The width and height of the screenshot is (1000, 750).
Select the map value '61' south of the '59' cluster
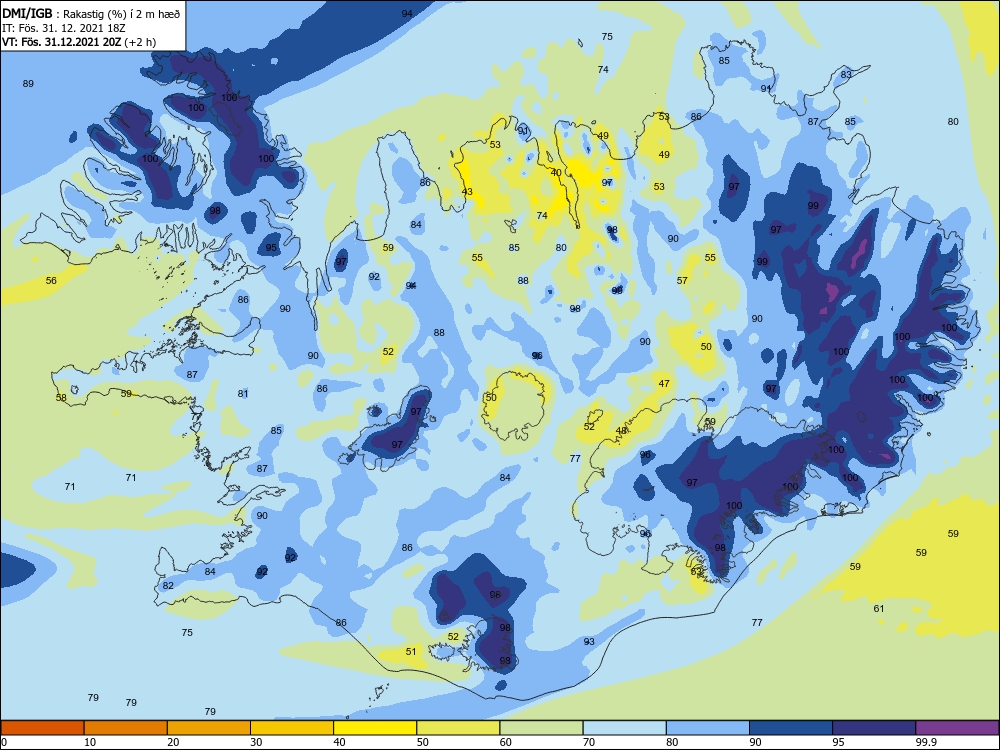coord(879,608)
